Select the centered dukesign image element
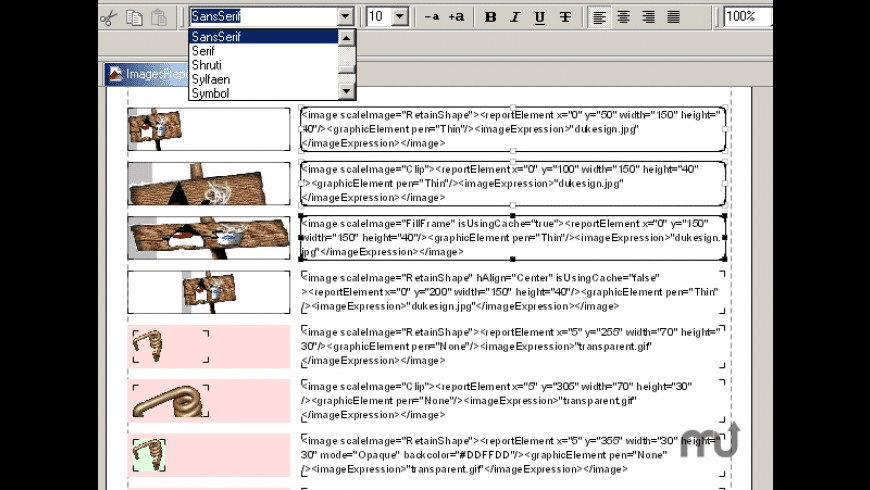870x490 pixels. (209, 292)
